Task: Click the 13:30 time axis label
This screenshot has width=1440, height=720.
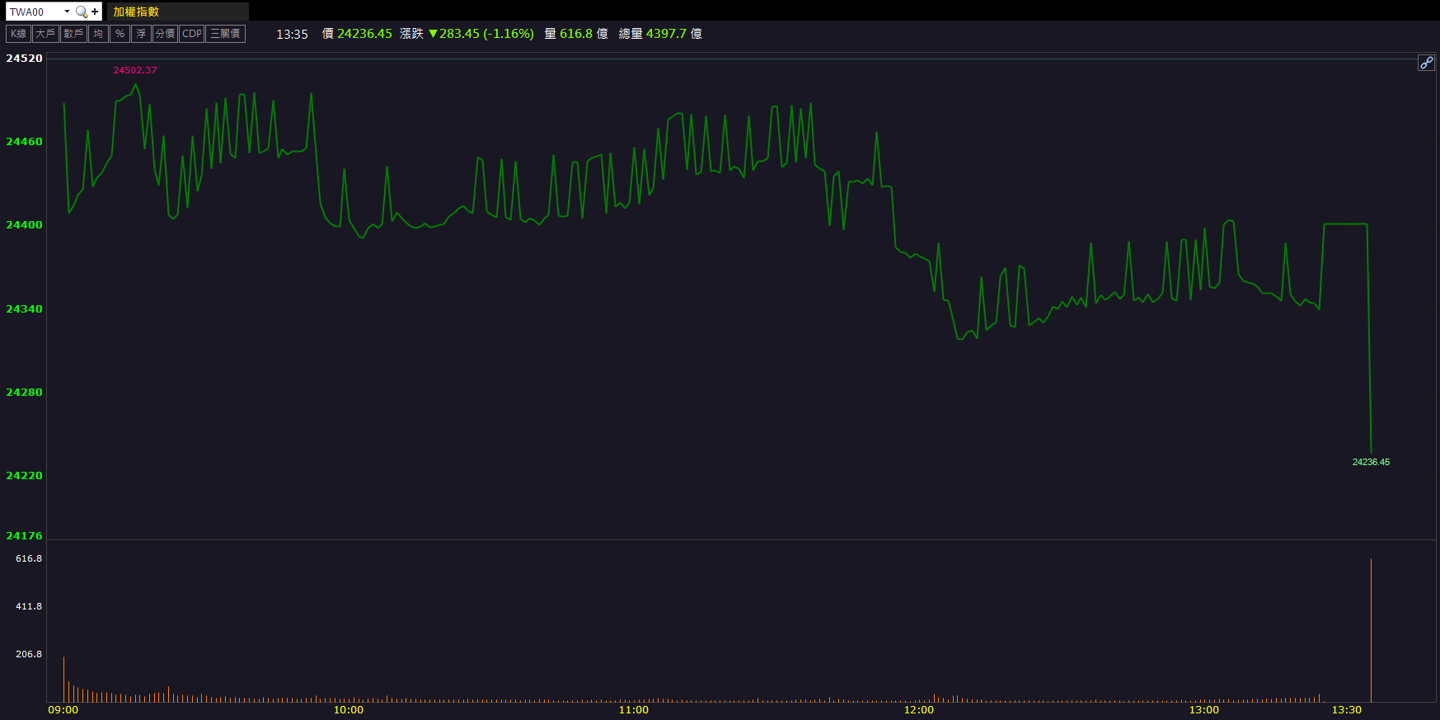Action: [1347, 710]
